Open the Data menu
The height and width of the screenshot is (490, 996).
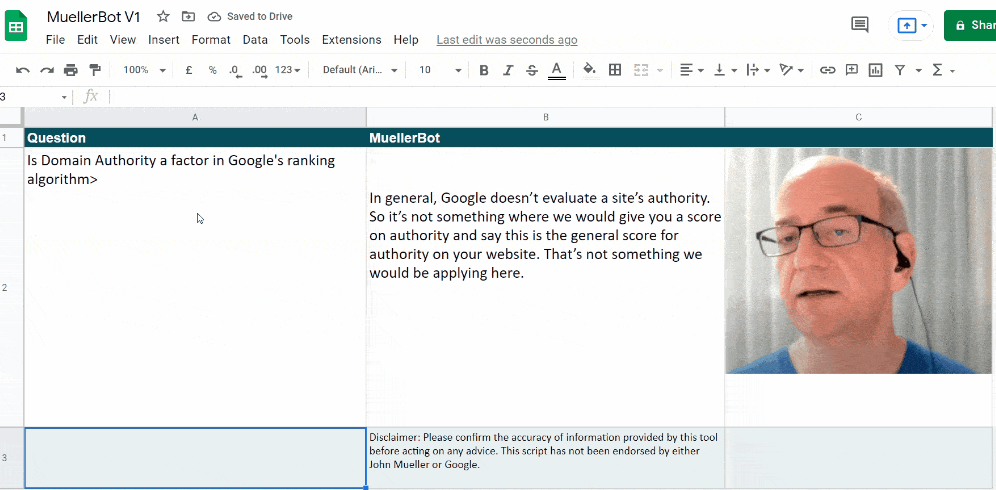pyautogui.click(x=255, y=39)
